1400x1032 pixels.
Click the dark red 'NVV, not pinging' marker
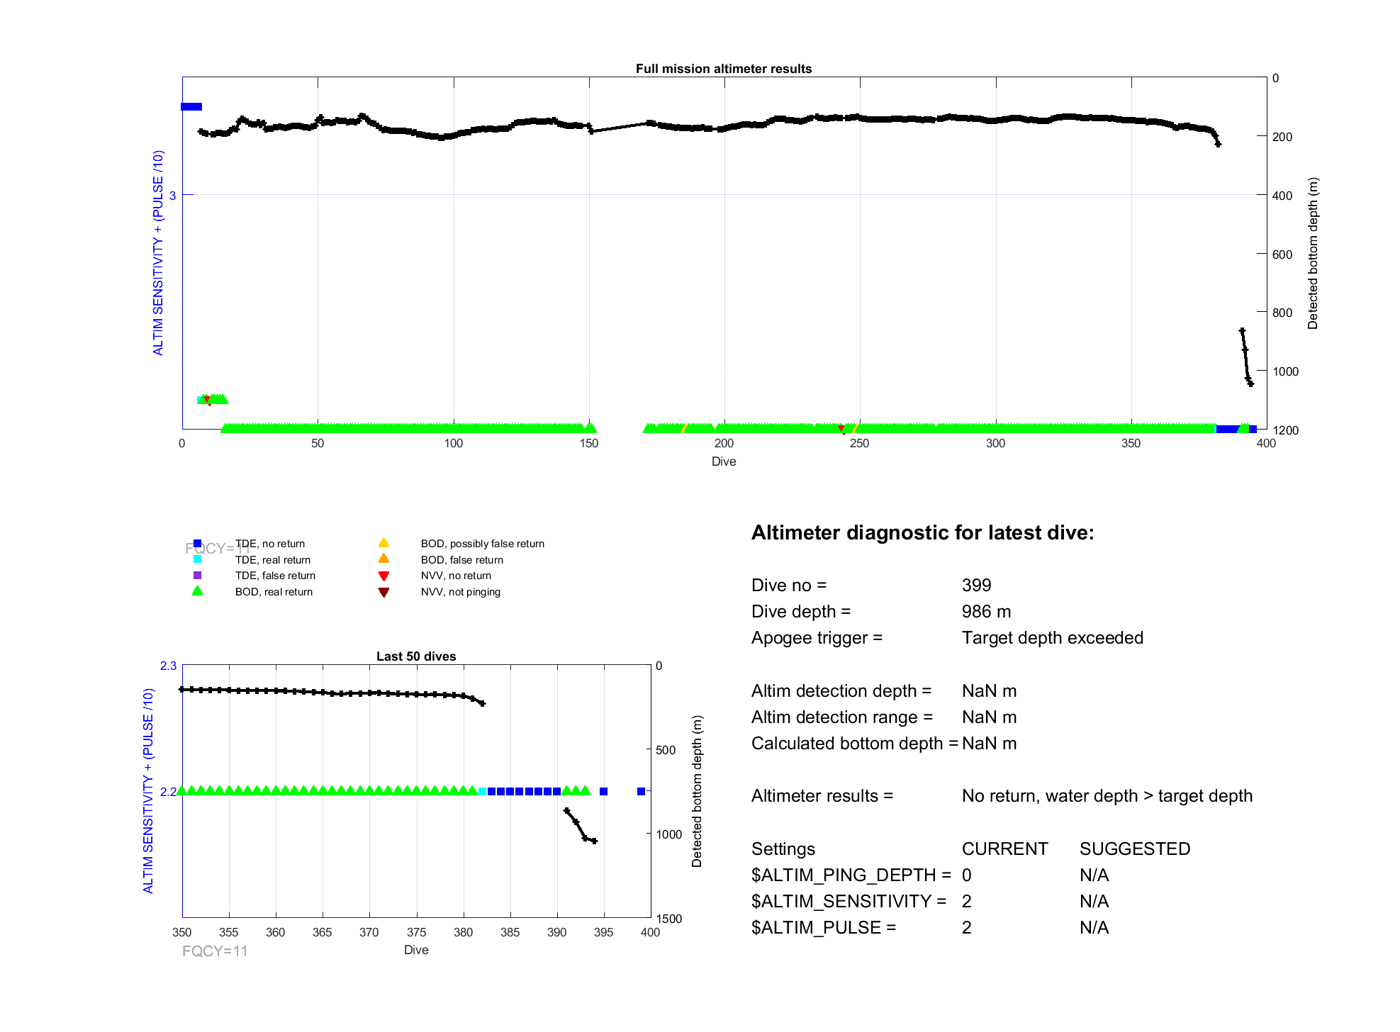click(383, 592)
